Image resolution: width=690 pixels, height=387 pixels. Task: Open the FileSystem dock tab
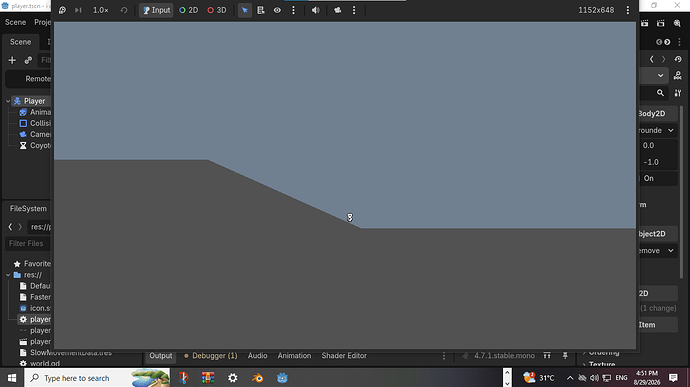28,209
